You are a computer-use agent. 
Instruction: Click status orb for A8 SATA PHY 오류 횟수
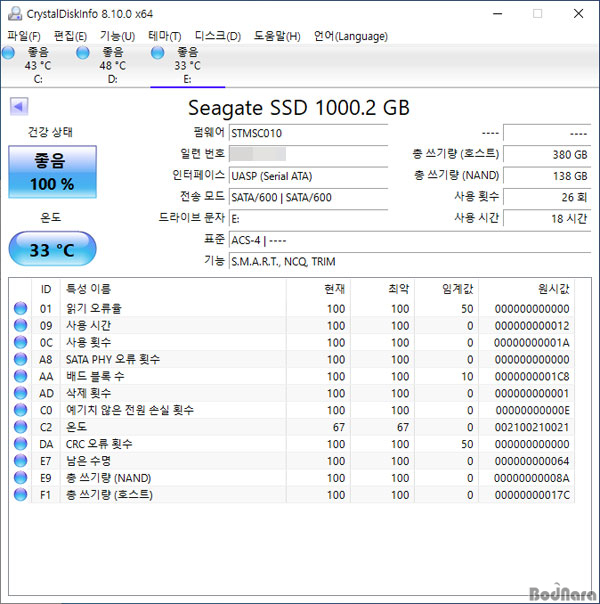20,359
